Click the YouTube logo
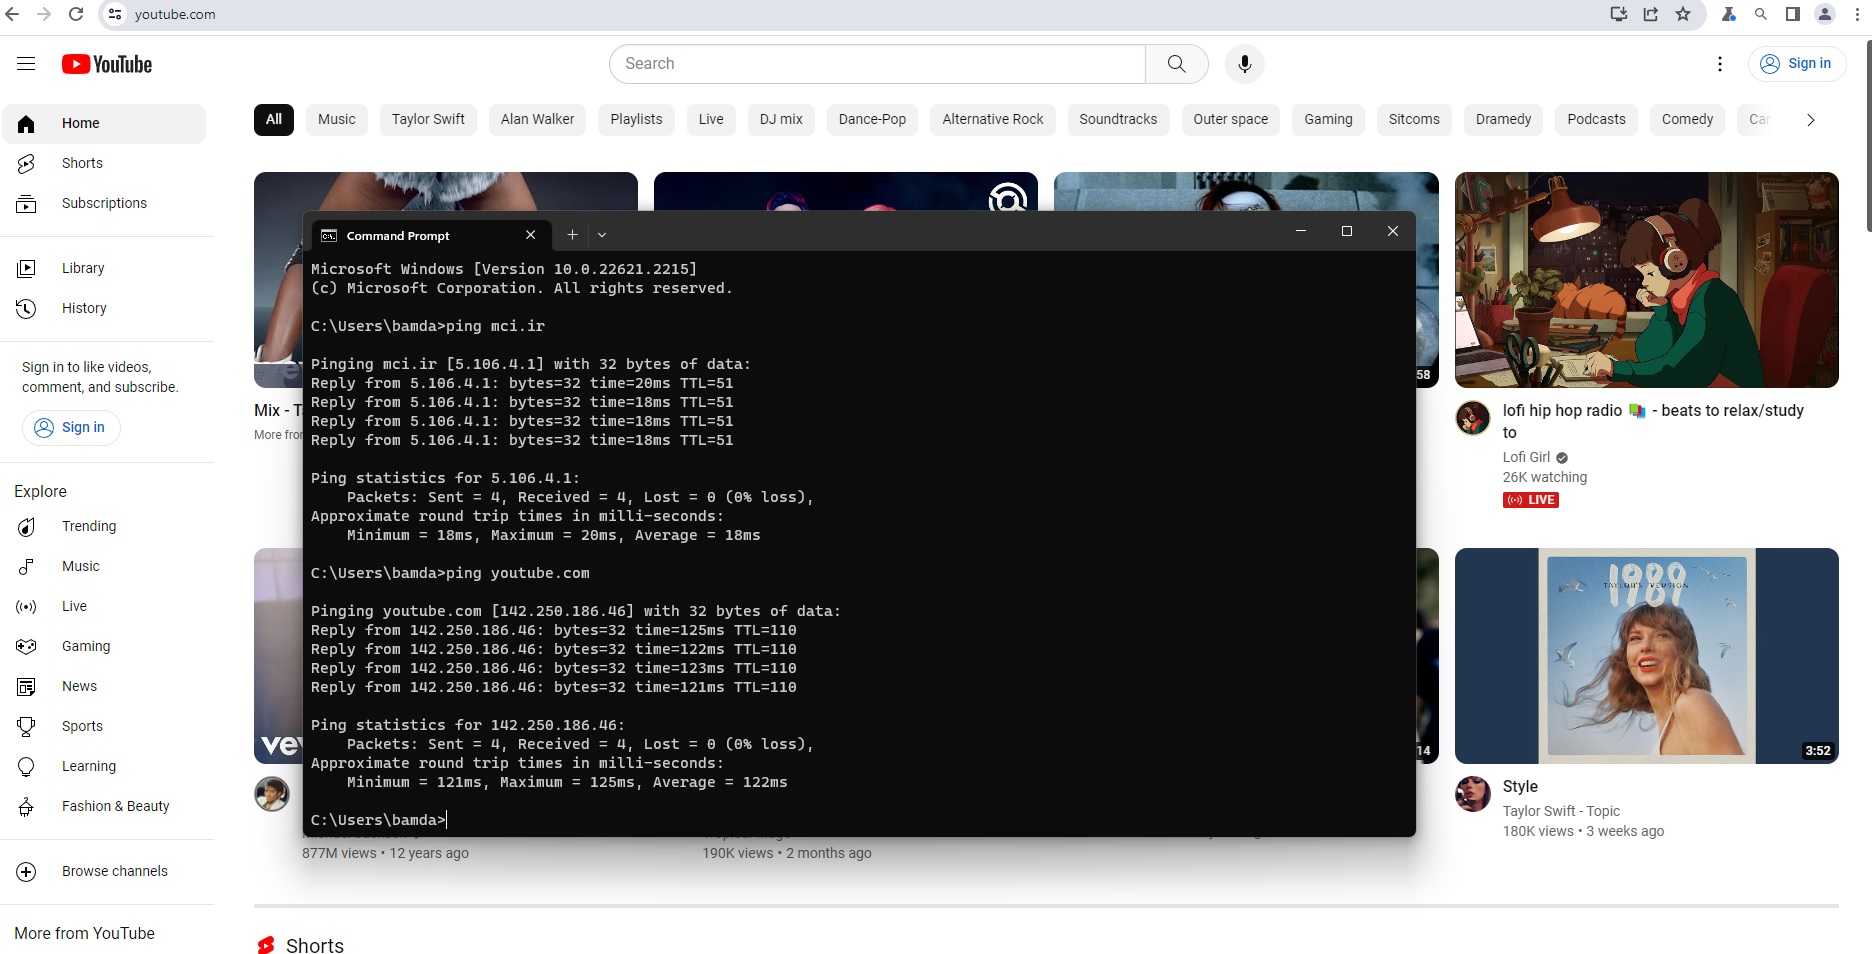 pyautogui.click(x=107, y=64)
